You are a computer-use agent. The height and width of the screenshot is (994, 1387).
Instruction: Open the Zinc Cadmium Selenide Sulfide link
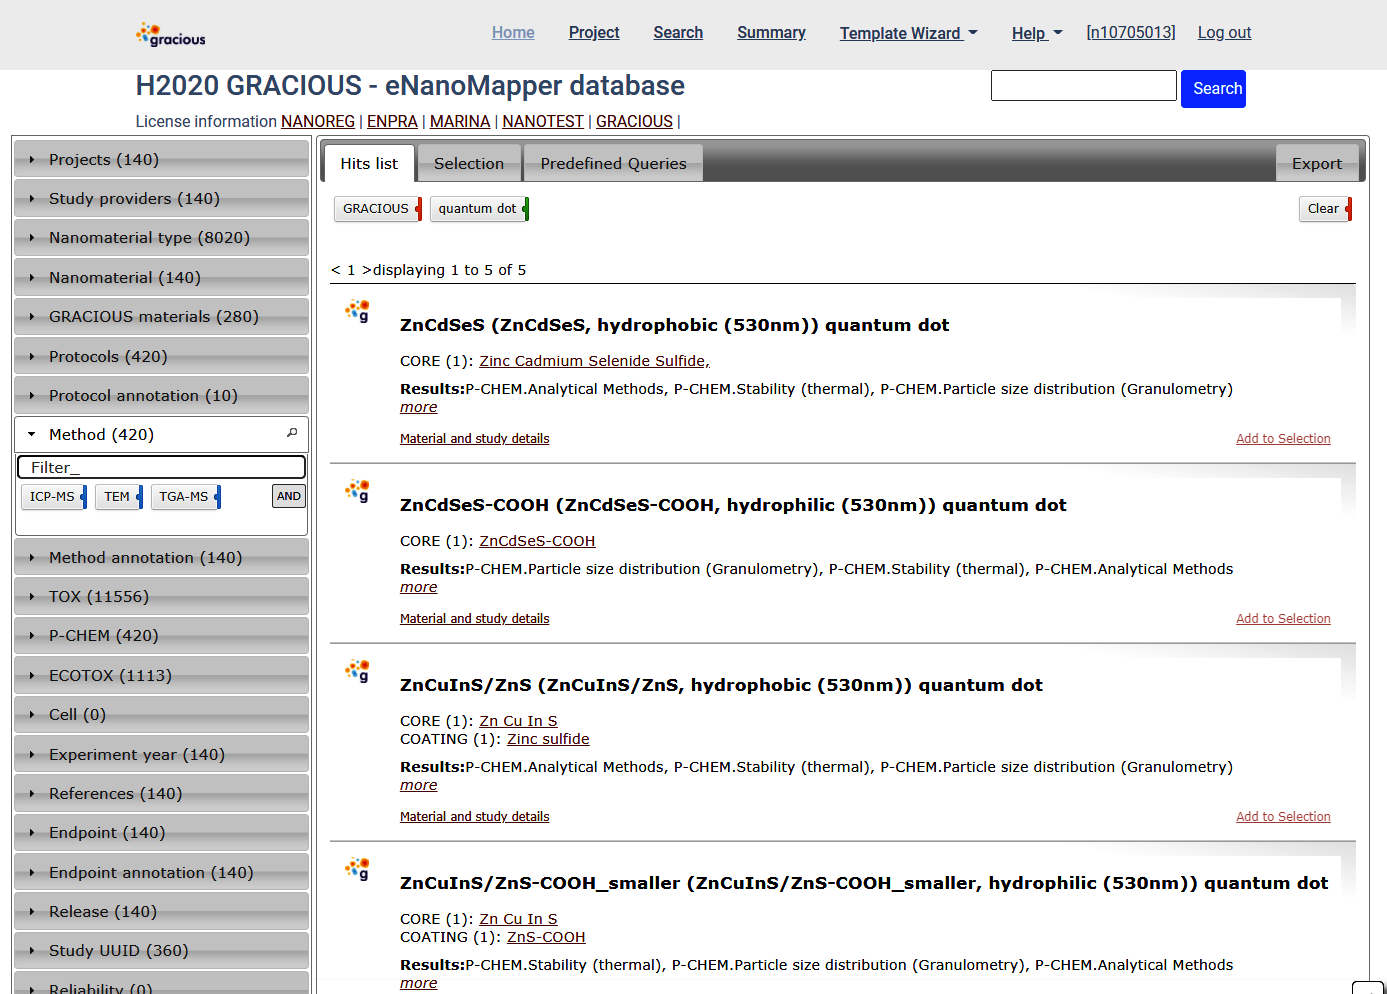(x=594, y=361)
